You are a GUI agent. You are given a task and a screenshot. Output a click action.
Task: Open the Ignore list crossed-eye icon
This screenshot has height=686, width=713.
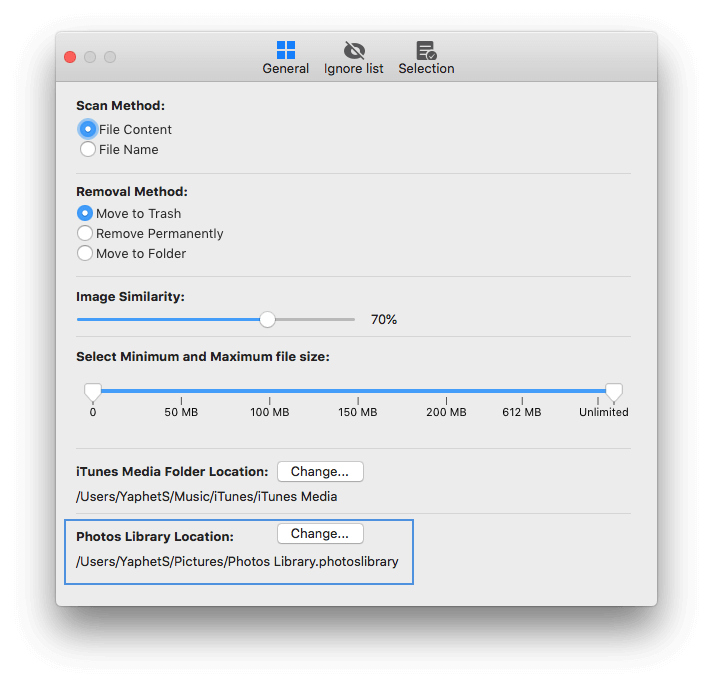click(354, 50)
